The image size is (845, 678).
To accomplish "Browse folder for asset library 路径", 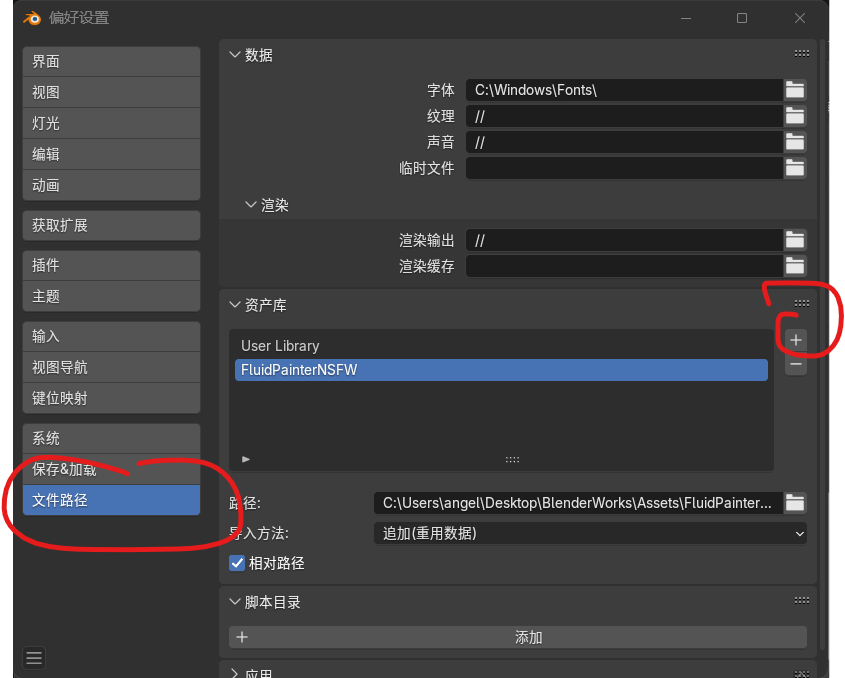I will click(795, 503).
